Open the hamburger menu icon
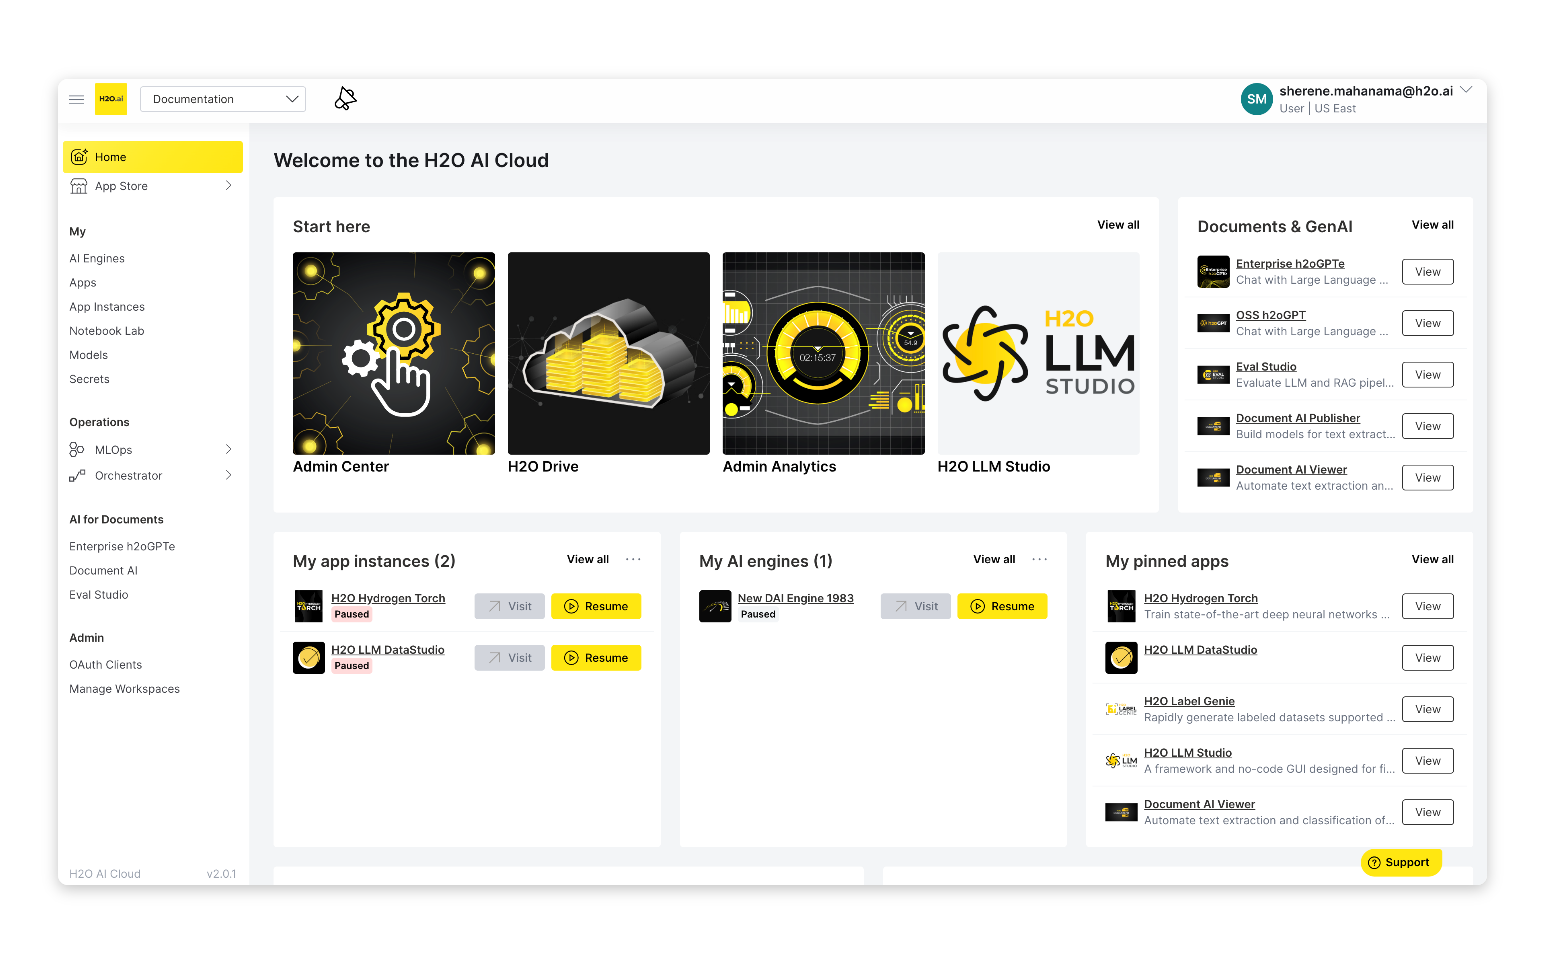The width and height of the screenshot is (1545, 964). click(76, 99)
